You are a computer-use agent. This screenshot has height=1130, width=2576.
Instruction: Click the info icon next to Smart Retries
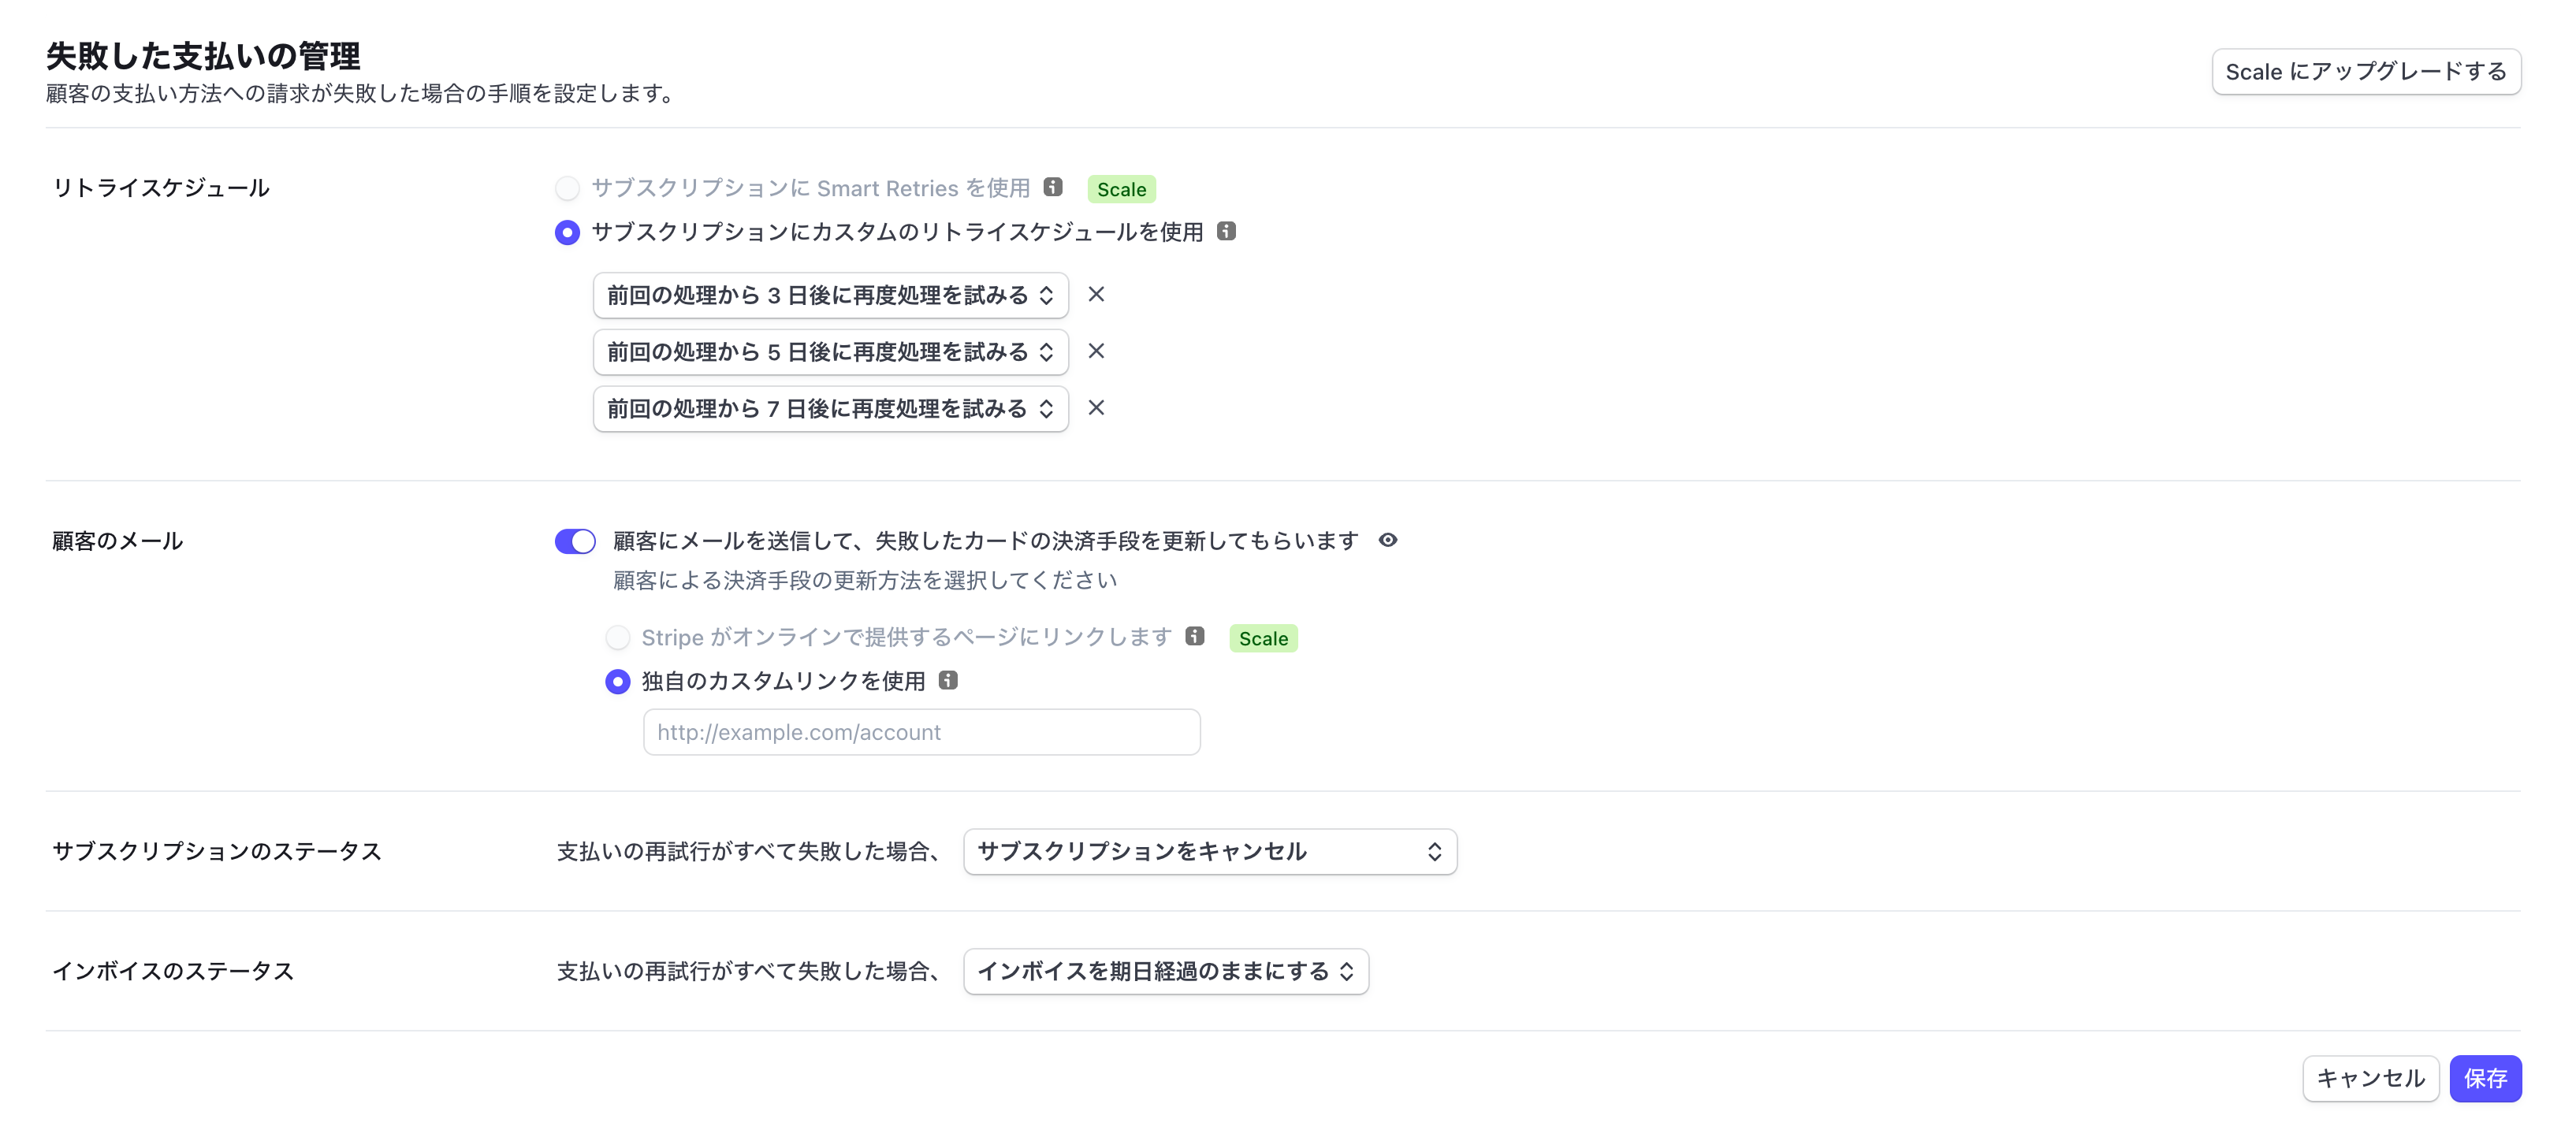tap(1054, 188)
